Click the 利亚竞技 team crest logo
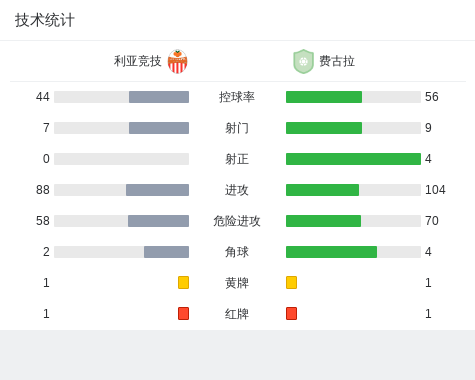475x380 pixels. click(177, 61)
